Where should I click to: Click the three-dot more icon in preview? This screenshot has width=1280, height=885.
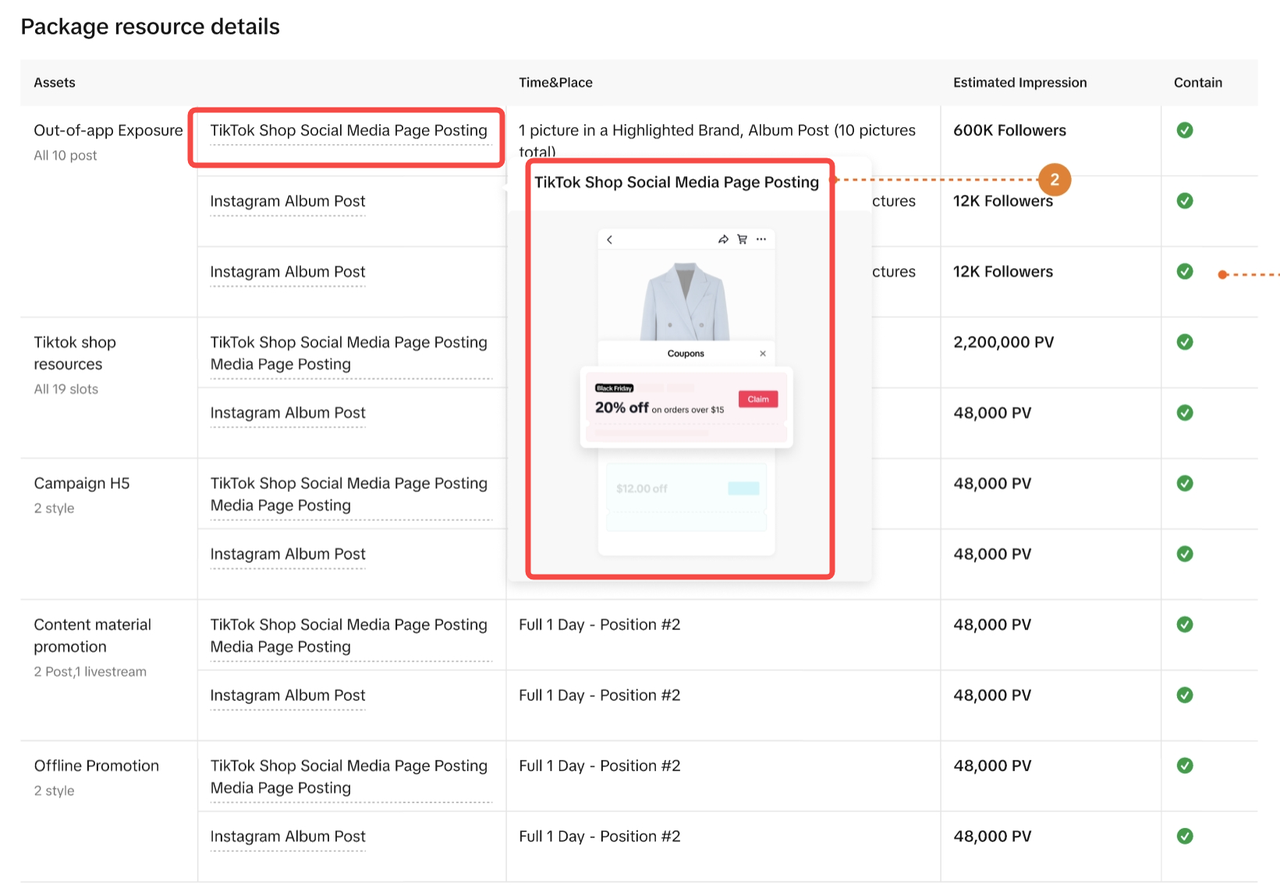coord(761,240)
